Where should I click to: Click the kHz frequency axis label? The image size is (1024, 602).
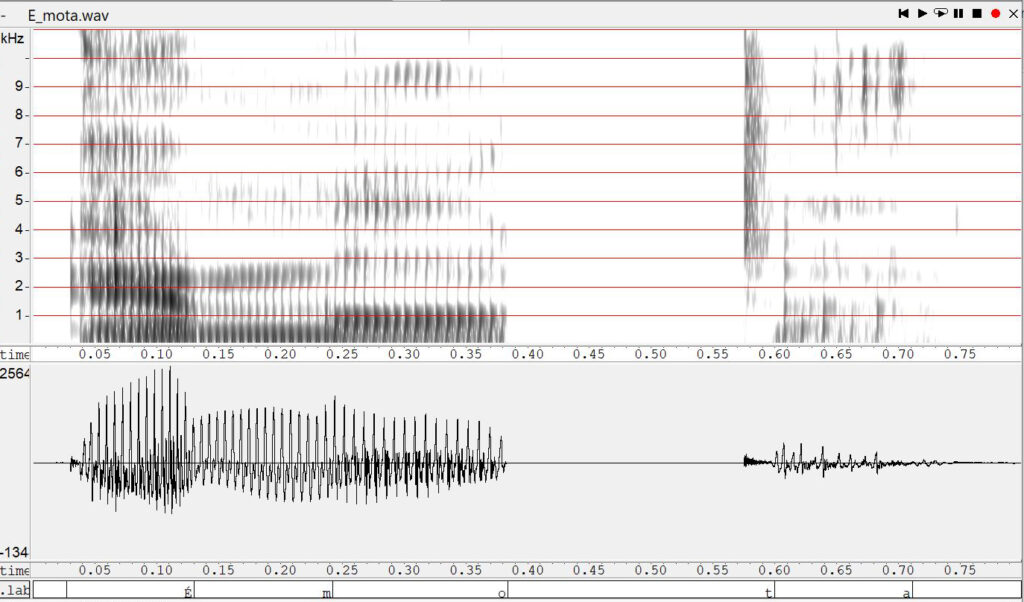point(12,37)
